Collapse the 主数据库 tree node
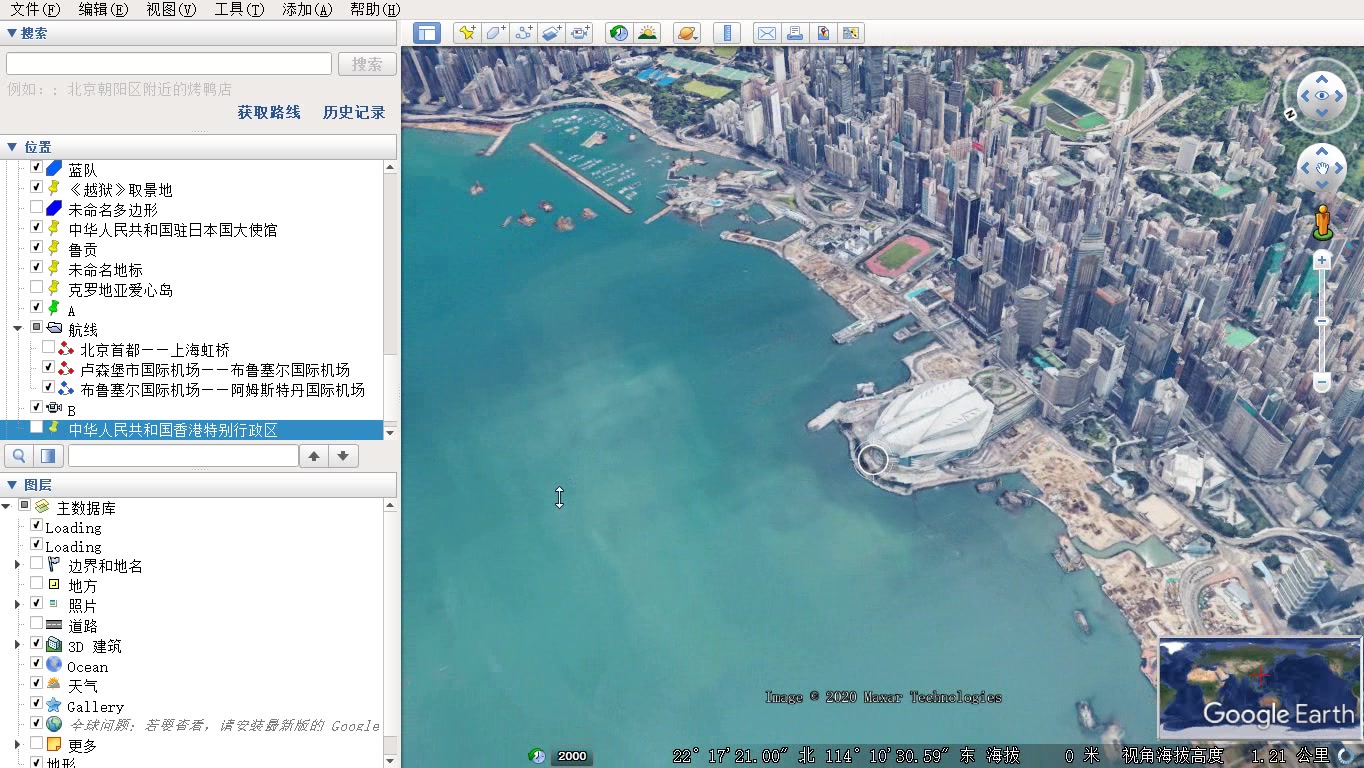 point(6,507)
